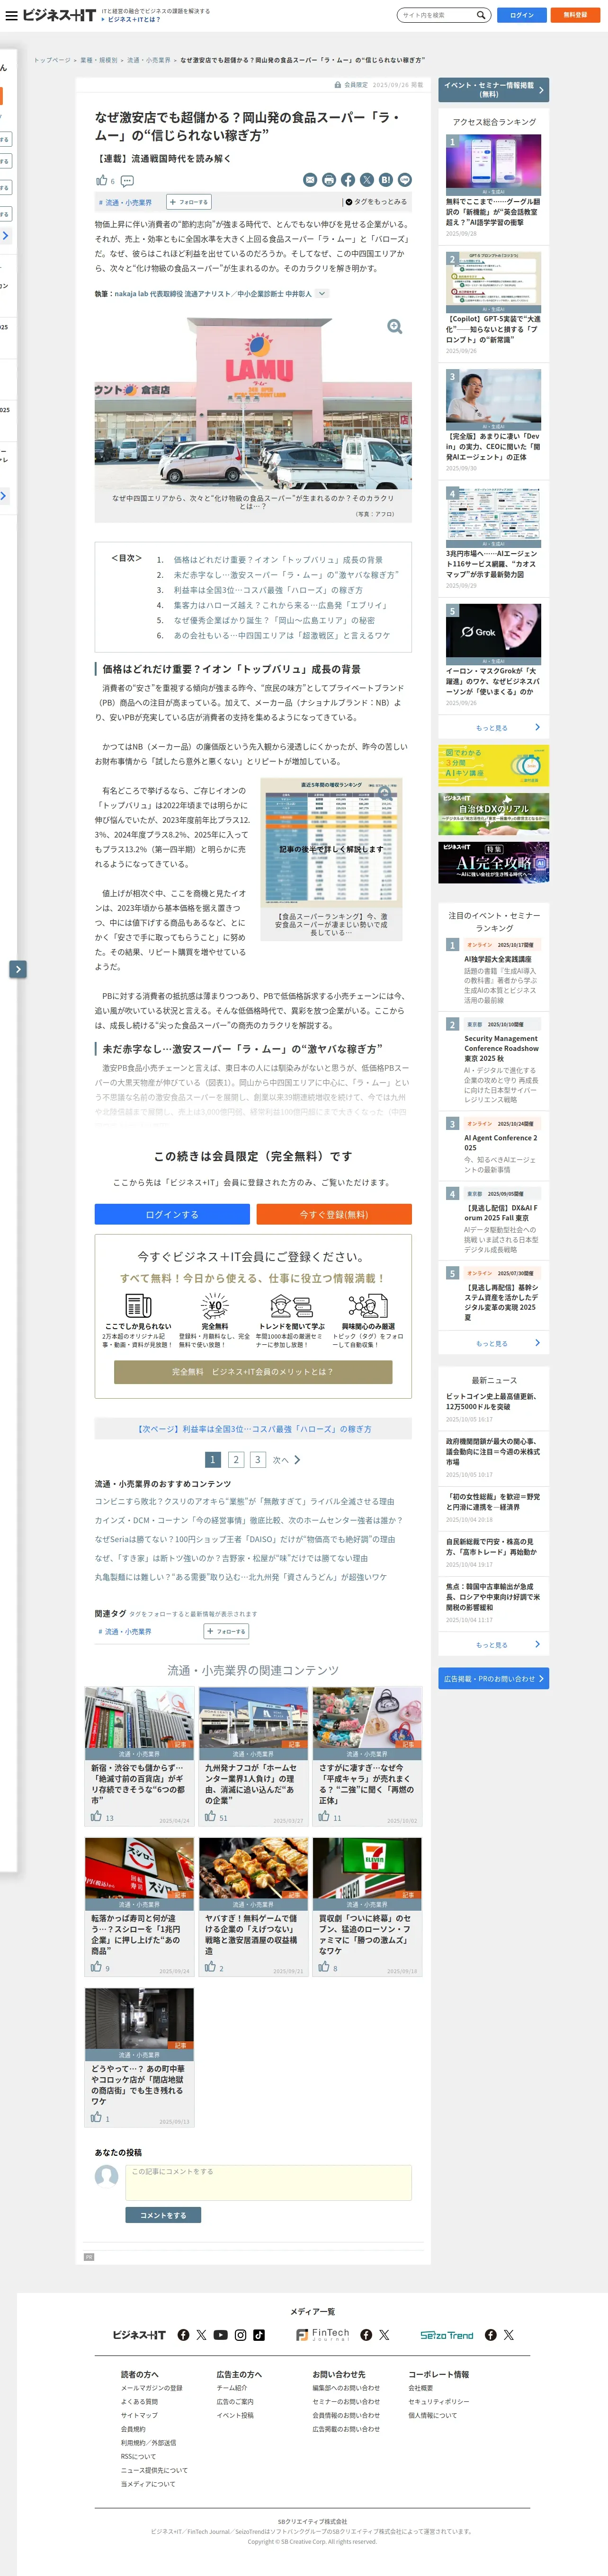
Task: Submit with コメントをする button
Action: [163, 2215]
